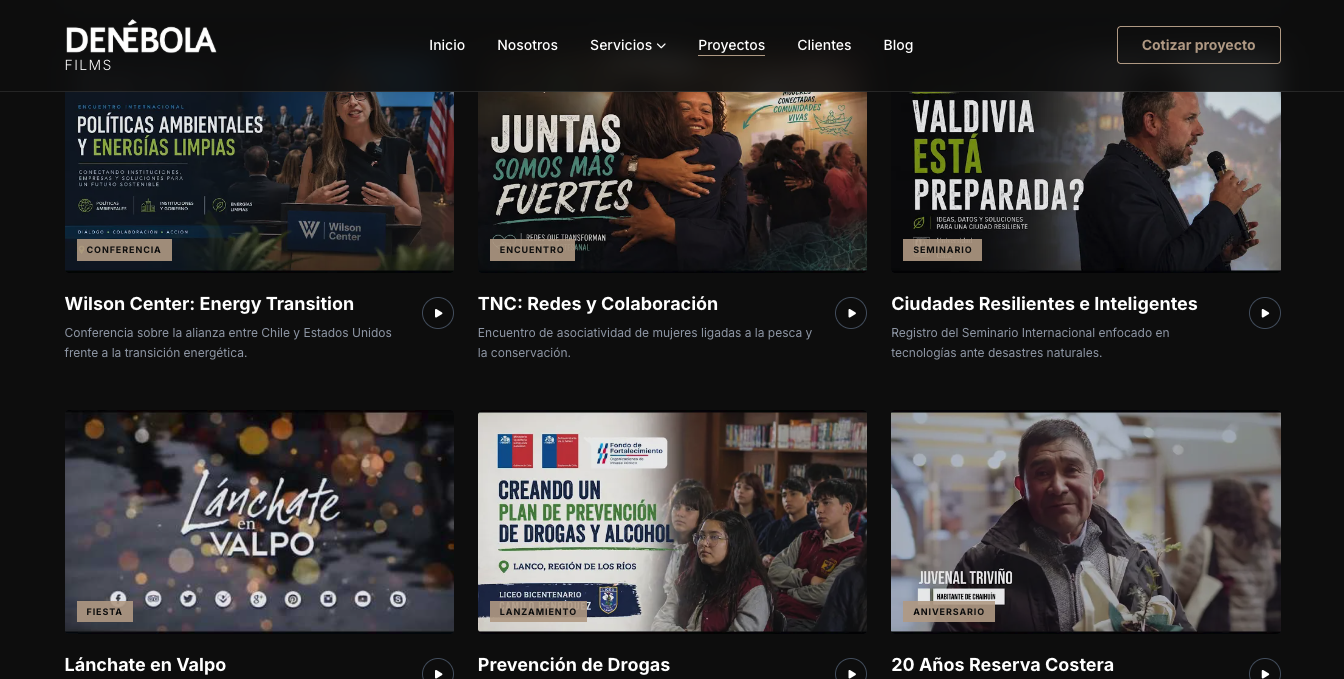Play the TNC: Redes y Colaboración video
This screenshot has width=1344, height=679.
851,313
